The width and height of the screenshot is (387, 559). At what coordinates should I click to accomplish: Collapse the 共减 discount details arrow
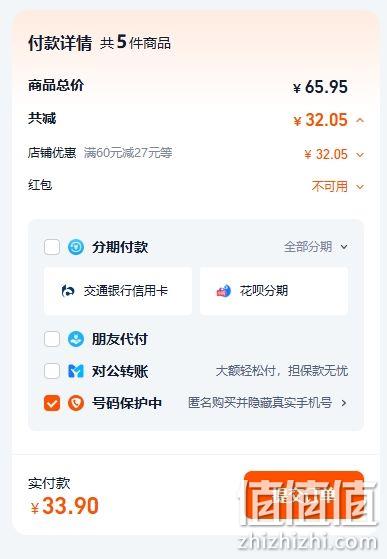coord(360,120)
